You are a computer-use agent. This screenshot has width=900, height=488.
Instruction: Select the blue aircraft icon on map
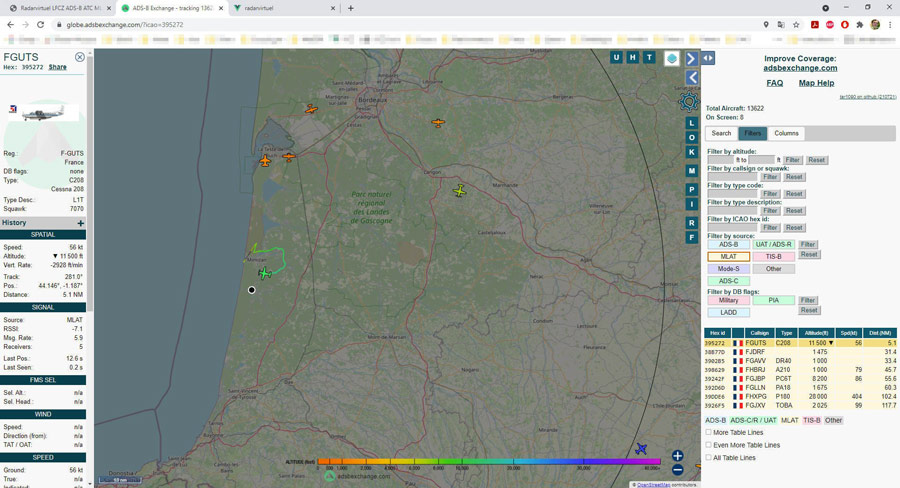(x=641, y=448)
